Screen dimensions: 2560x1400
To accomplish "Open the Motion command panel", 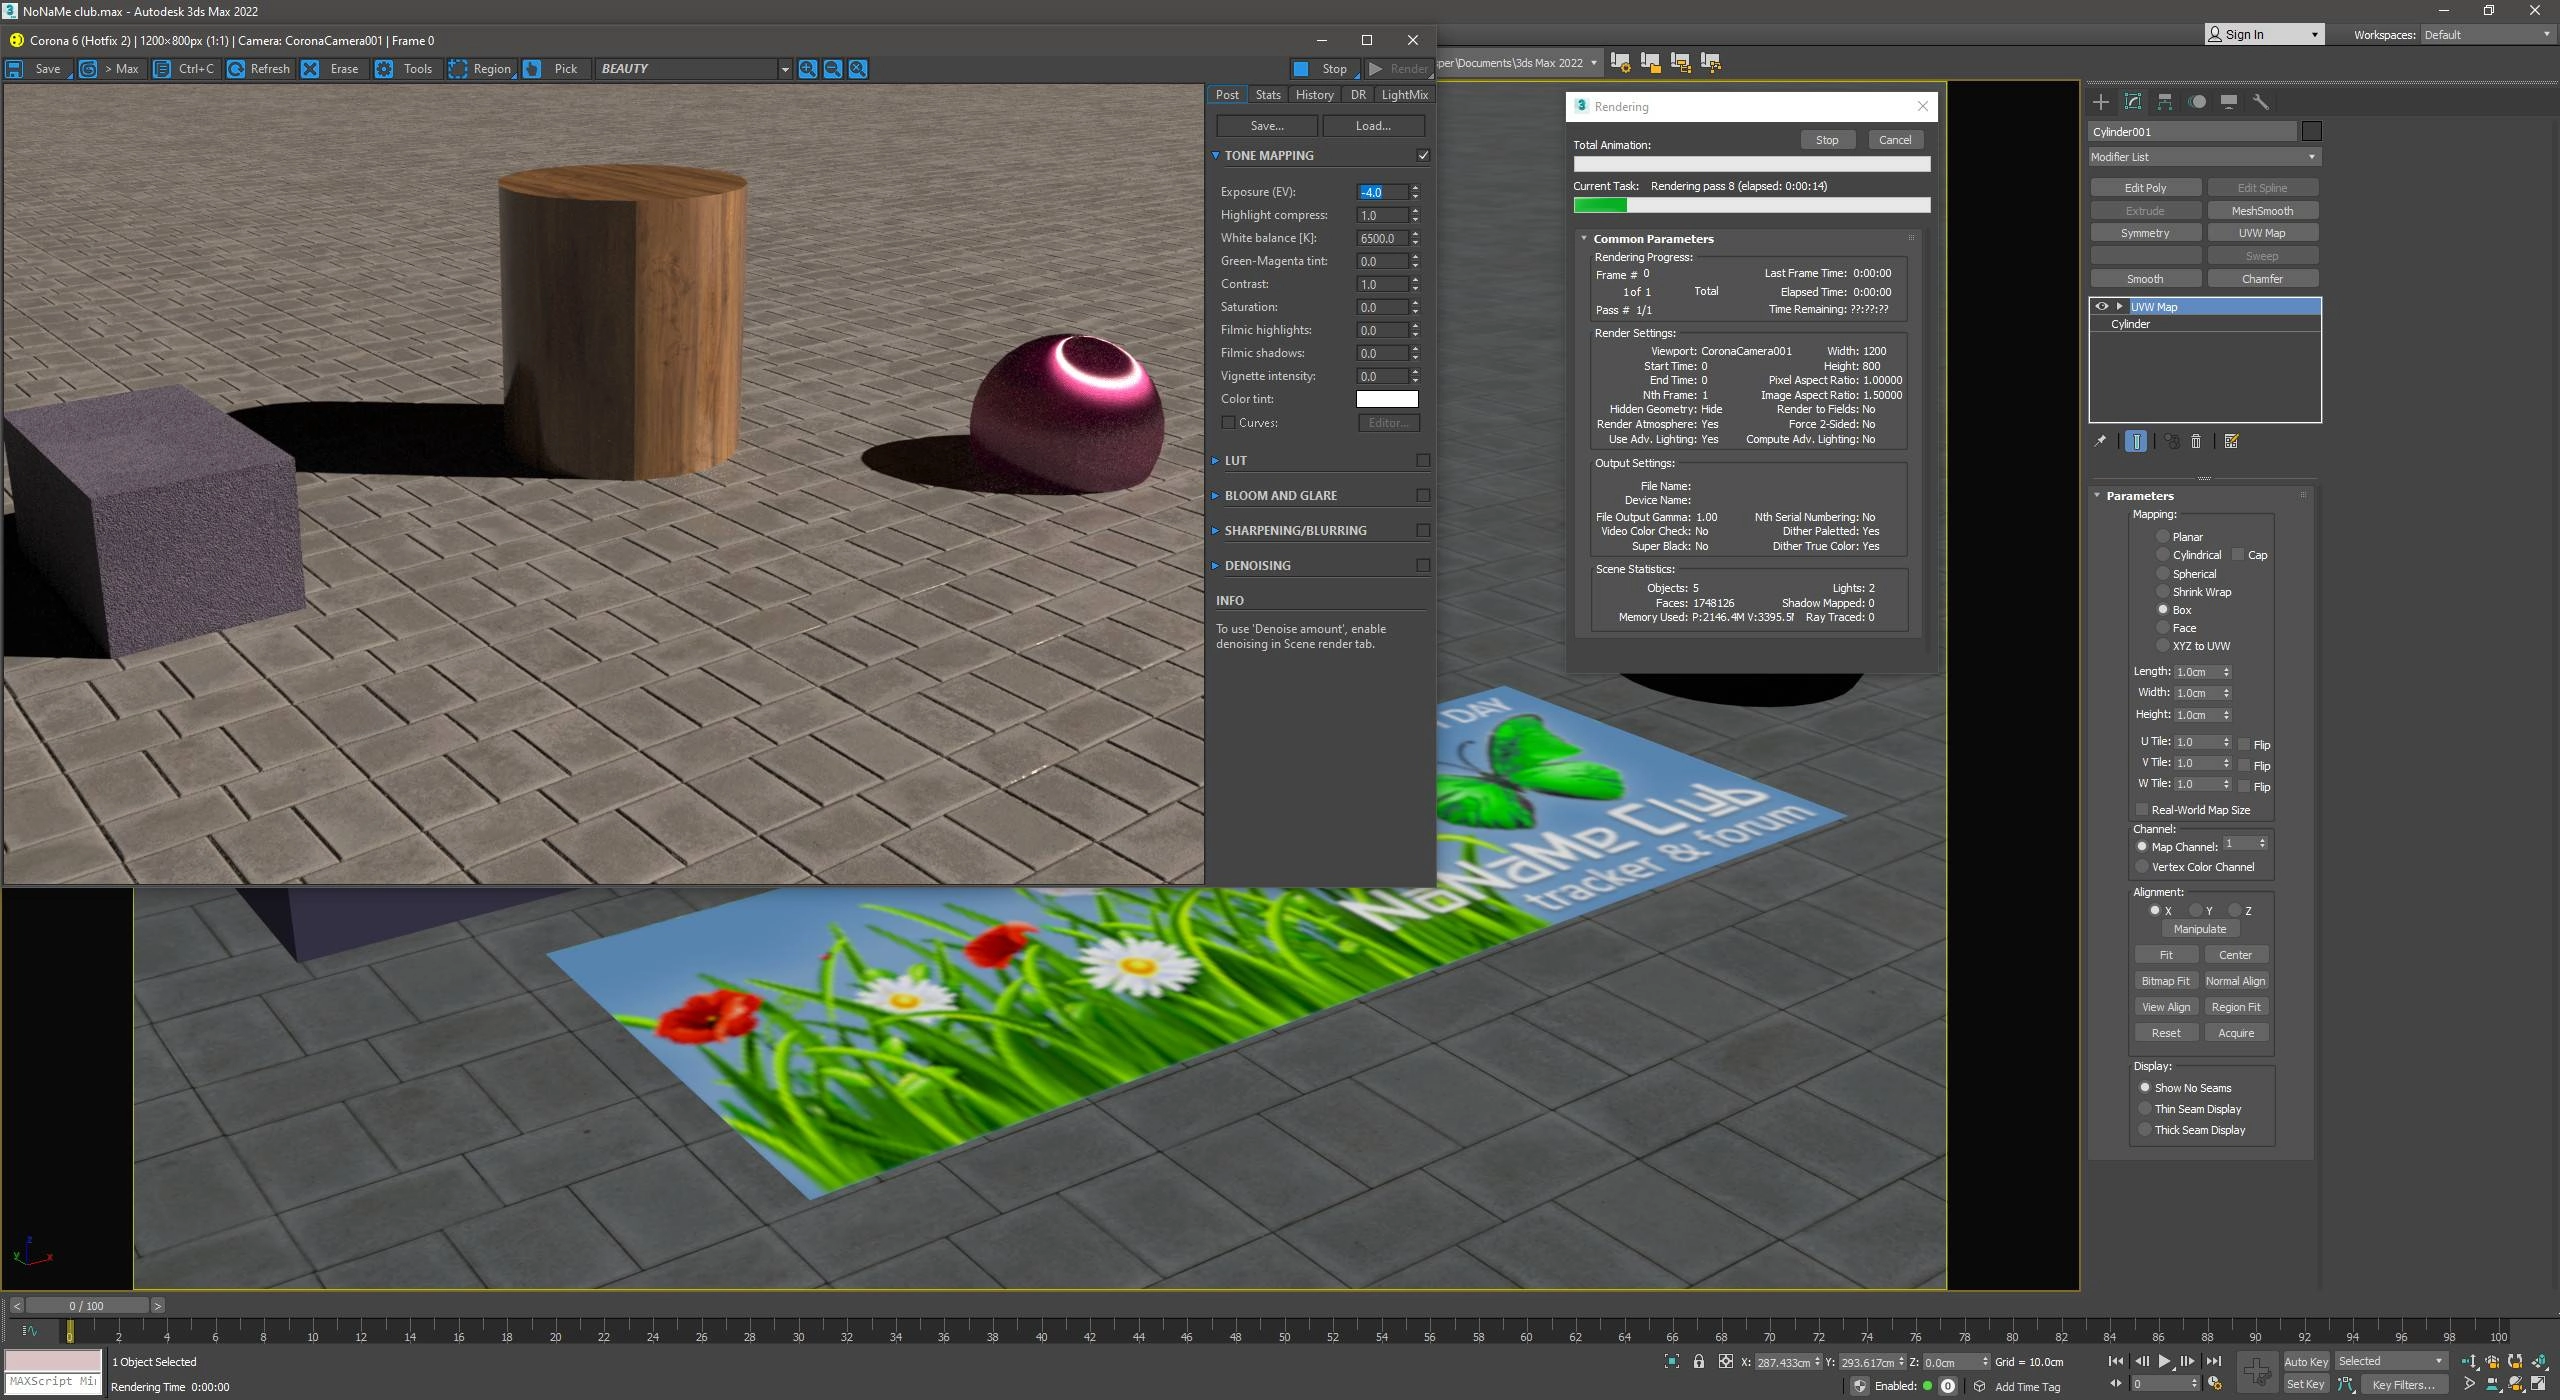I will (2197, 102).
